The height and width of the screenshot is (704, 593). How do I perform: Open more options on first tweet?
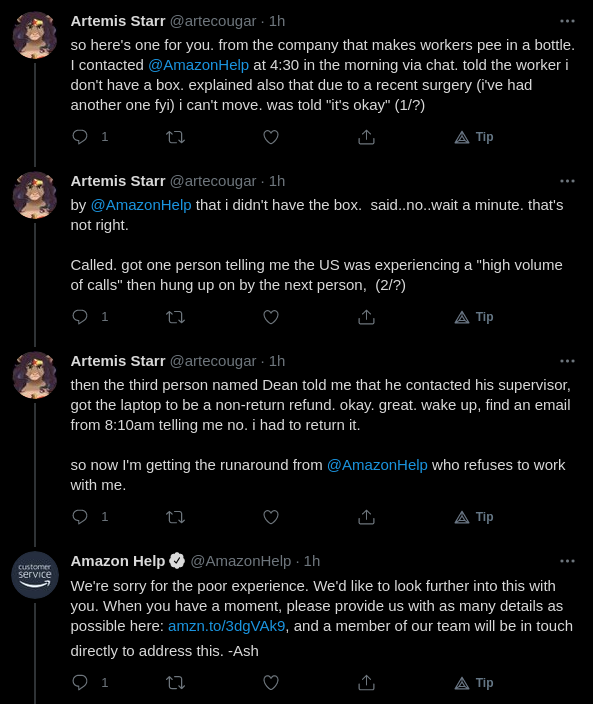coord(567,21)
